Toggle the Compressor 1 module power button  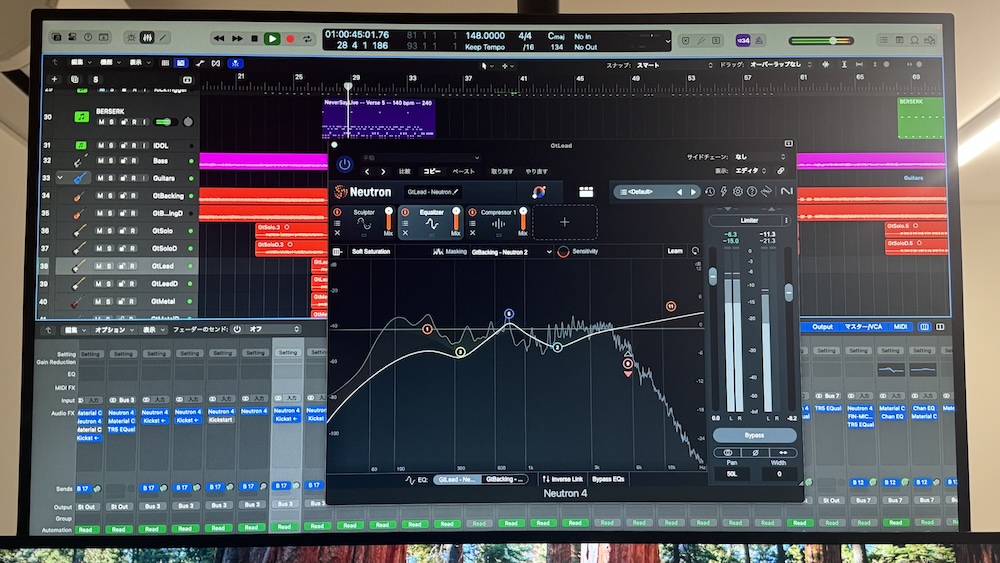pyautogui.click(x=473, y=212)
